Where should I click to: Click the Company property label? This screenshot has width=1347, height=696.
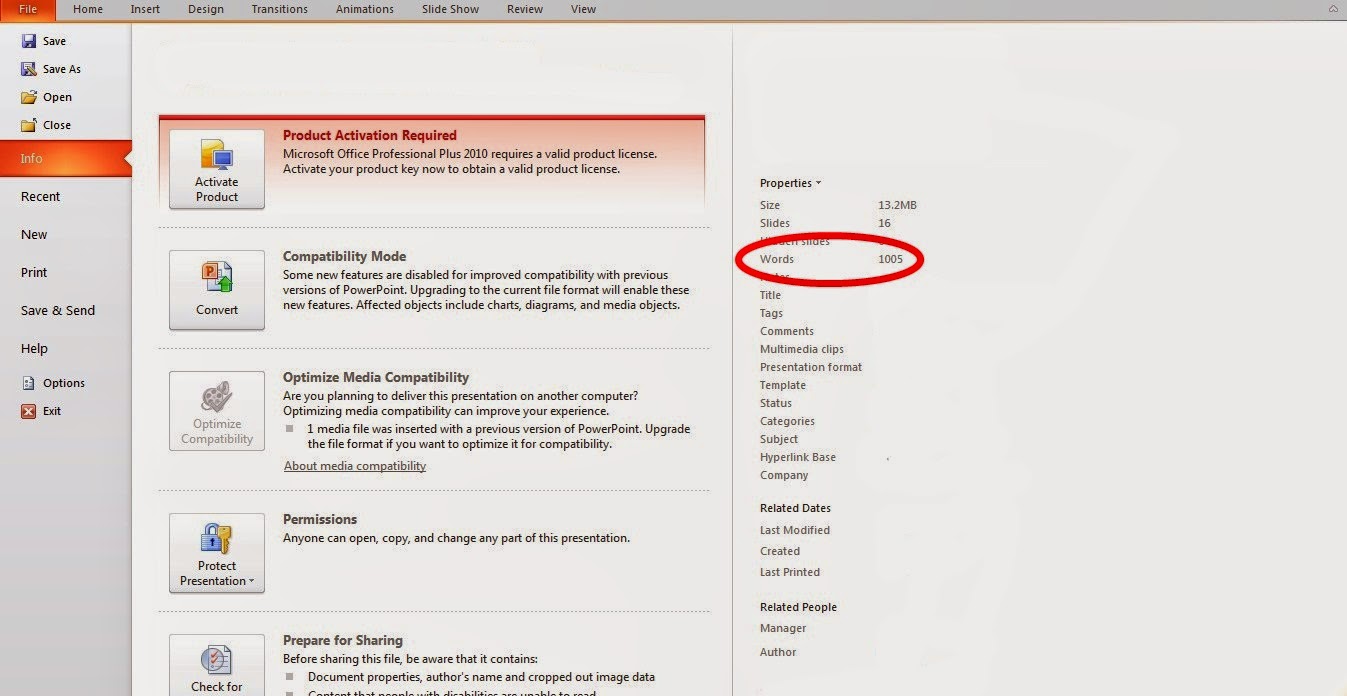pos(784,475)
